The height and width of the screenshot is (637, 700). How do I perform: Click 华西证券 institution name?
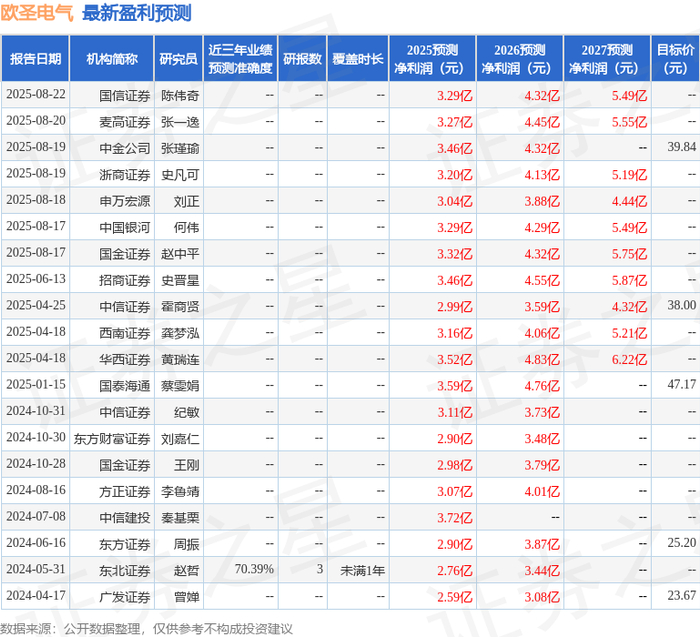125,359
